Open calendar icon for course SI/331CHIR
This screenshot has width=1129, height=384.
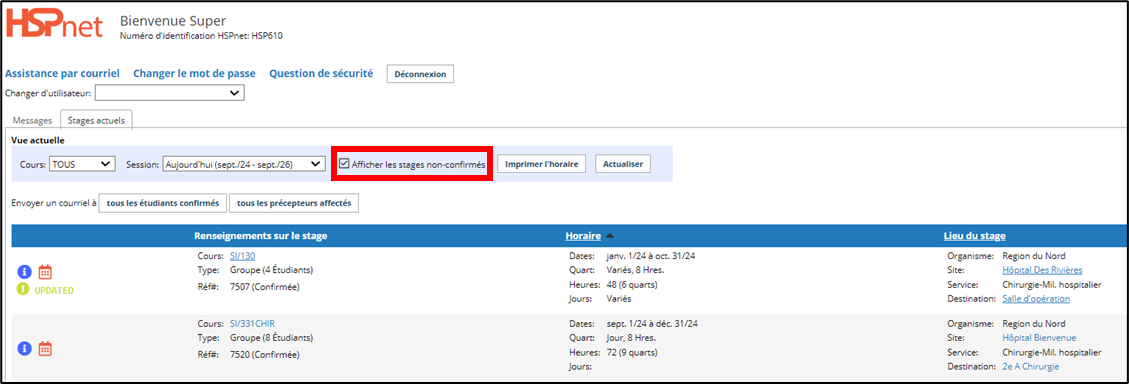tap(45, 349)
